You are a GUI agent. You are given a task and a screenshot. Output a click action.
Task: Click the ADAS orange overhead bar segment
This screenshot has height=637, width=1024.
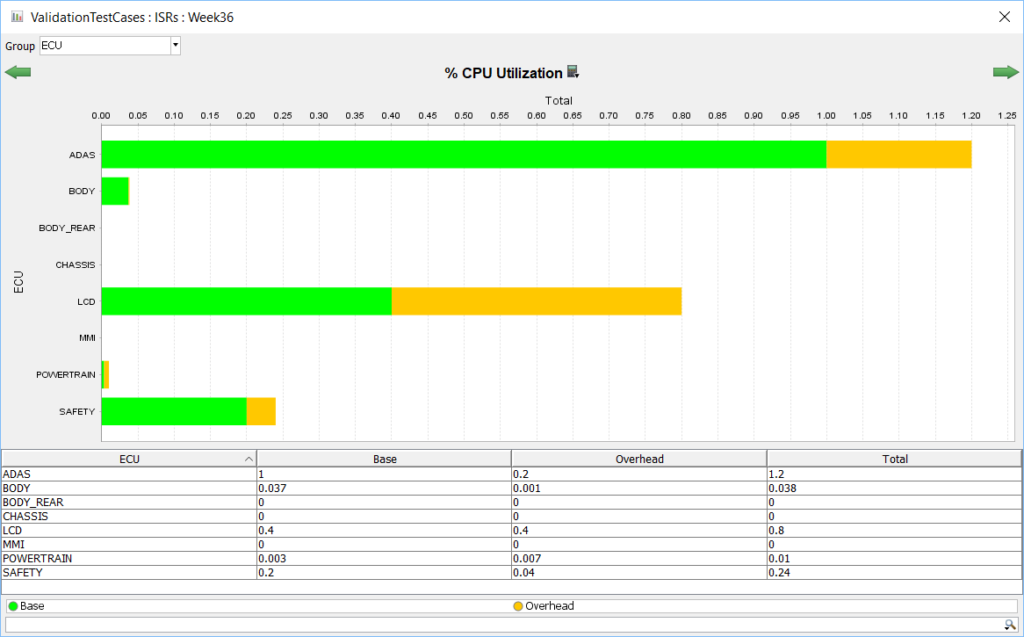pyautogui.click(x=899, y=154)
